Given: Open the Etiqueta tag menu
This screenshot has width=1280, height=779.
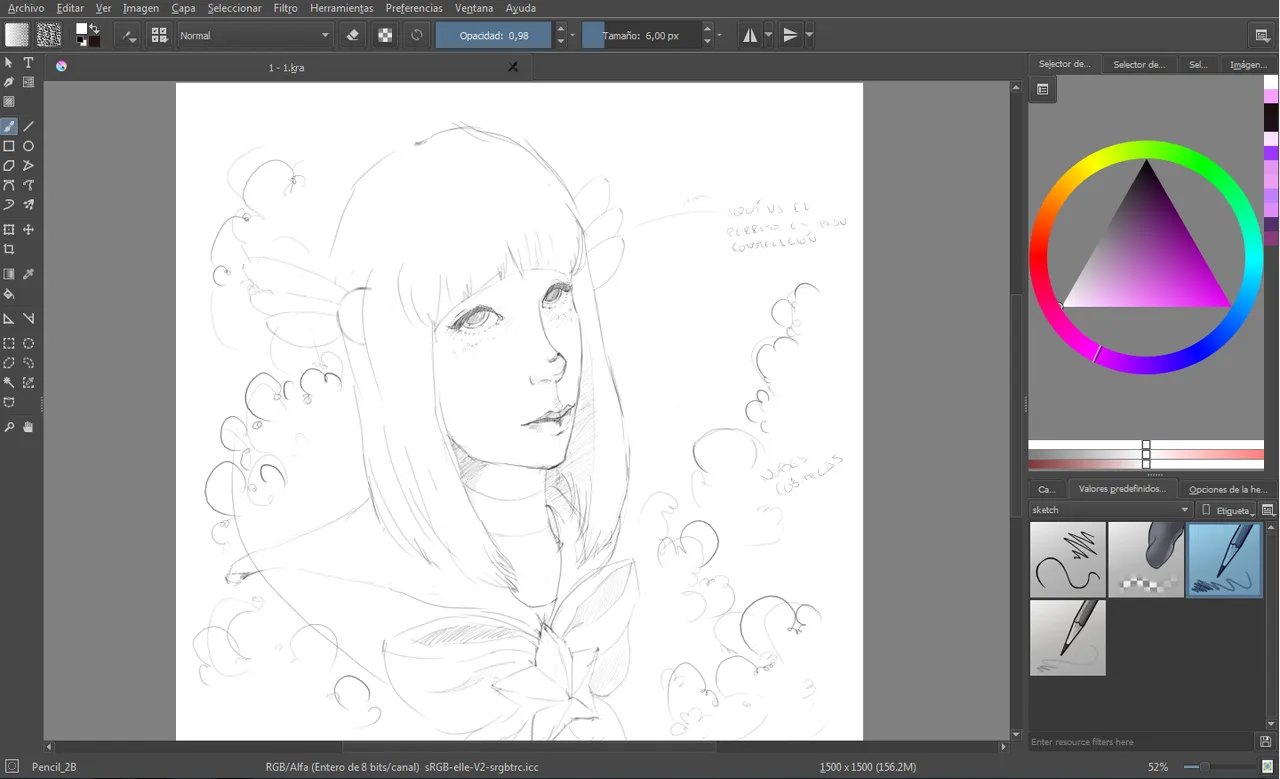Looking at the screenshot, I should [x=1227, y=510].
